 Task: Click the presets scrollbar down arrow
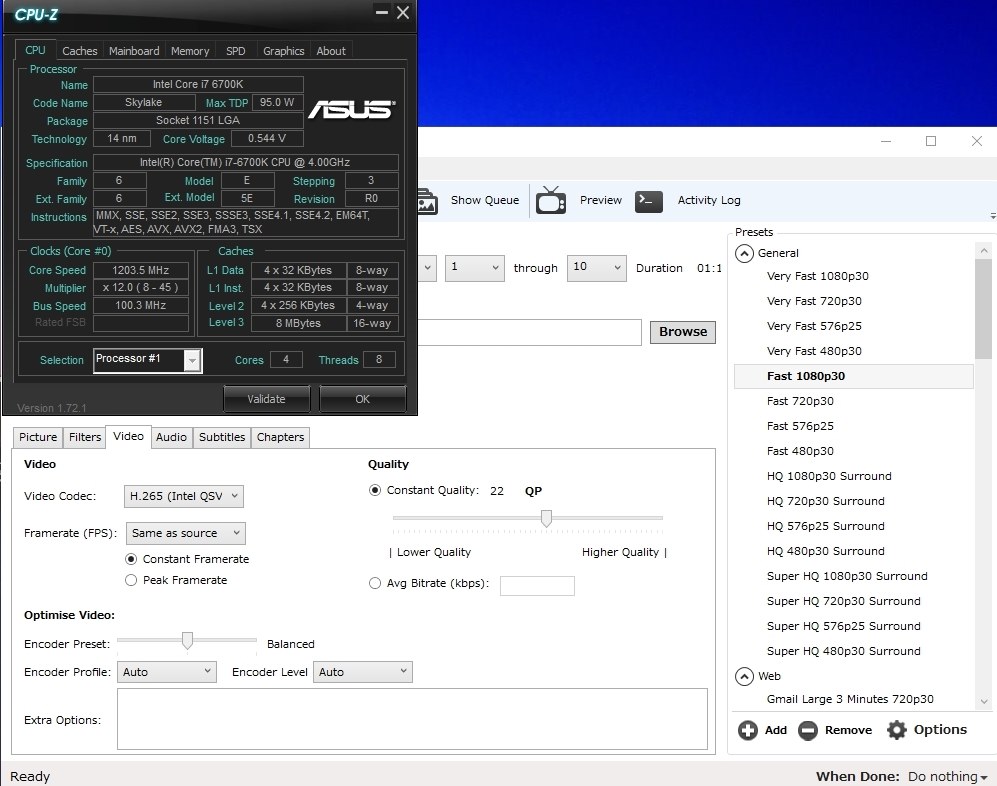984,702
